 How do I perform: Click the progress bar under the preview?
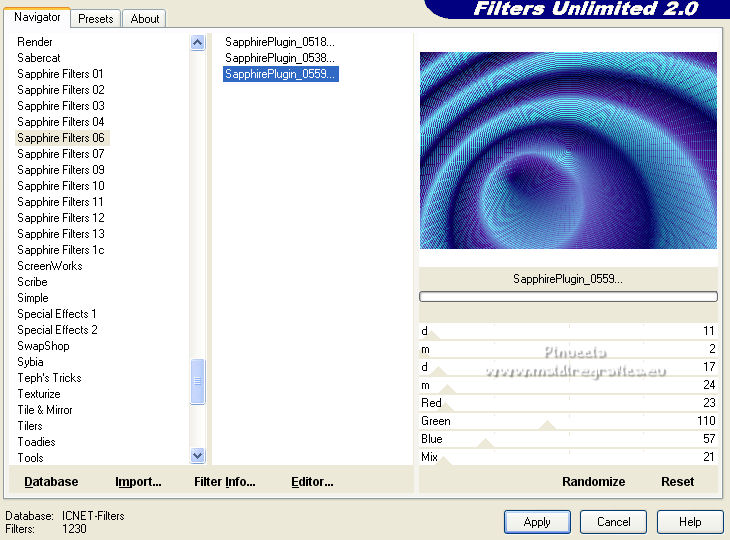coord(568,297)
